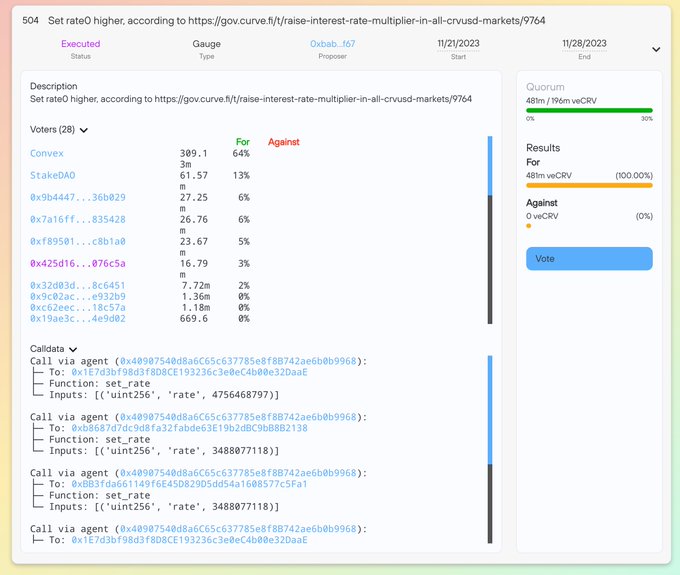
Task: Open the Convex voter link
Action: tap(47, 154)
